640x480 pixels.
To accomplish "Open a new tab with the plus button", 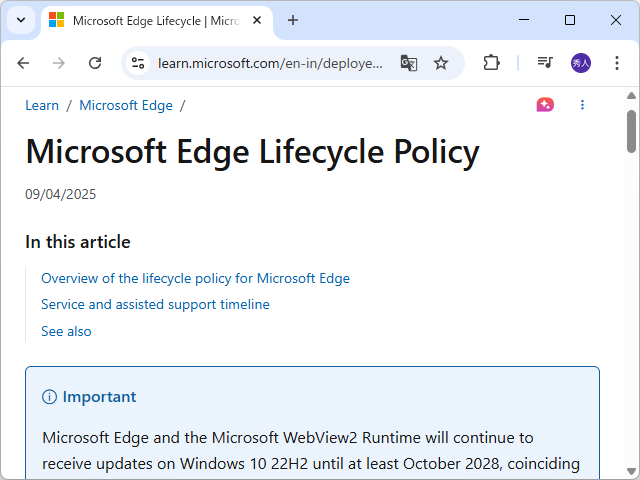I will pyautogui.click(x=293, y=20).
